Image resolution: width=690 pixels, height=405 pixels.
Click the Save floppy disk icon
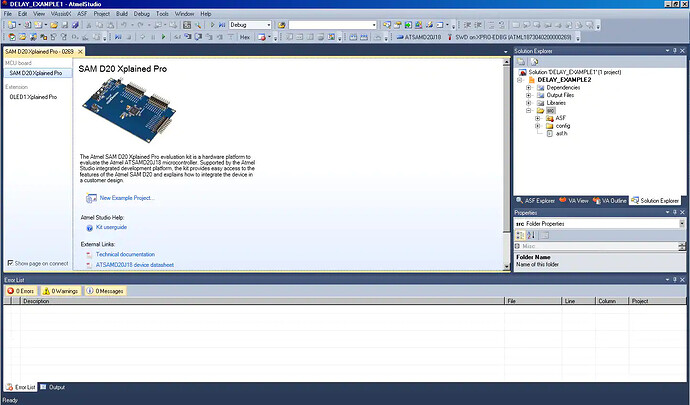65,25
